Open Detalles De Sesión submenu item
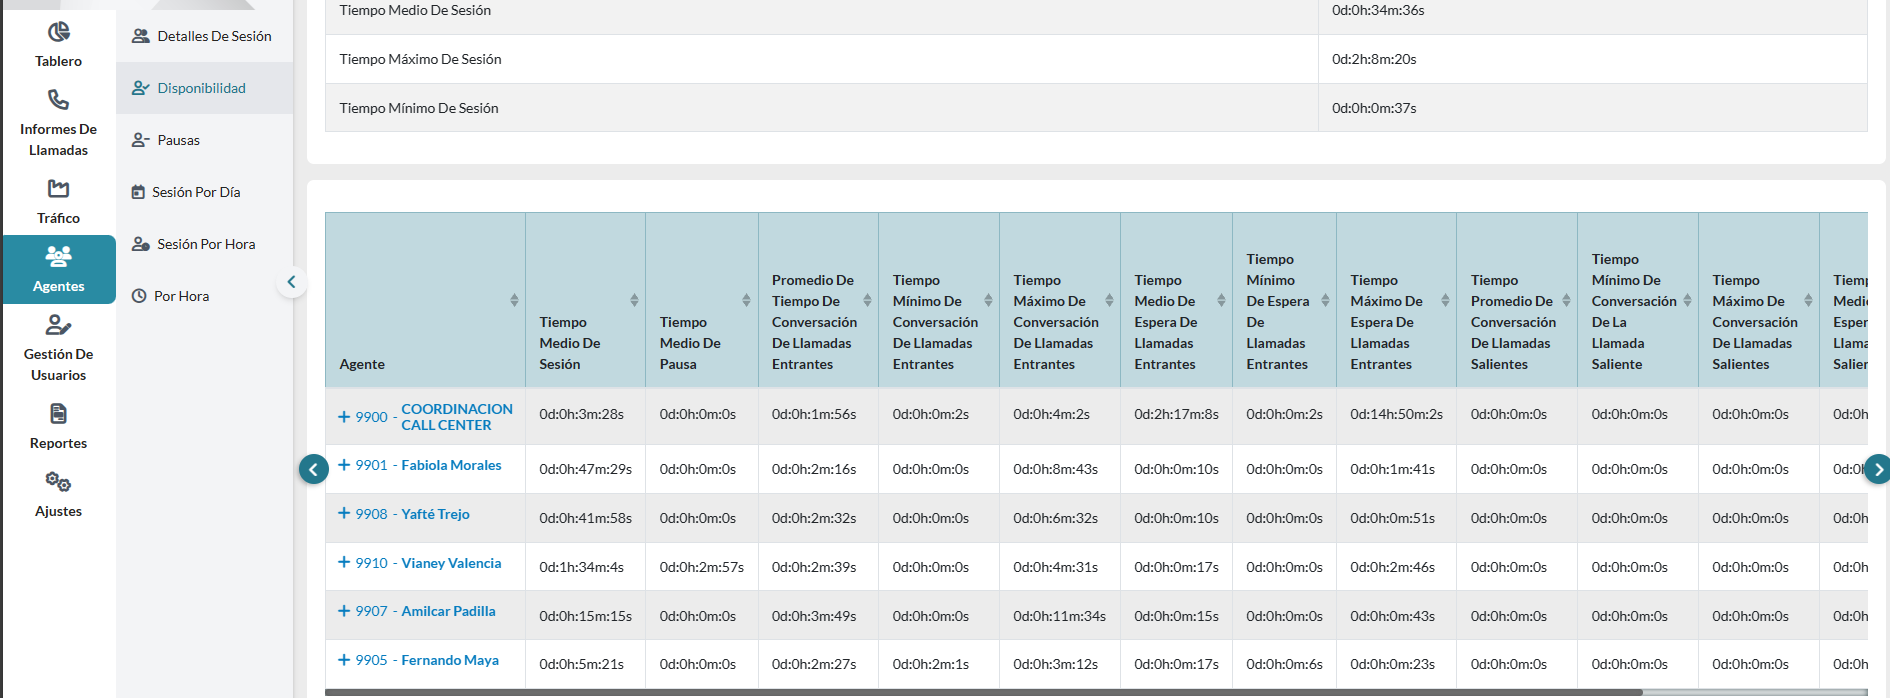 (213, 36)
